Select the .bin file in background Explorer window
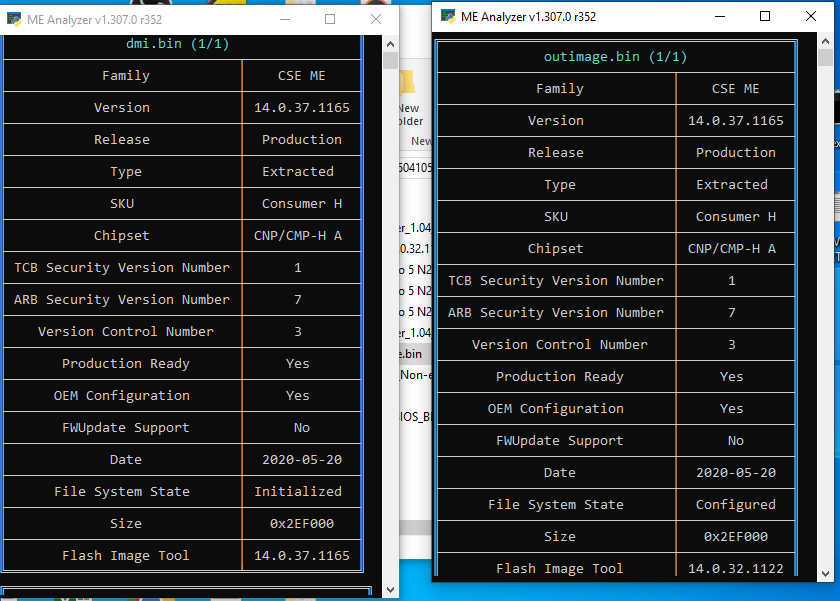The height and width of the screenshot is (601, 840). (x=415, y=354)
